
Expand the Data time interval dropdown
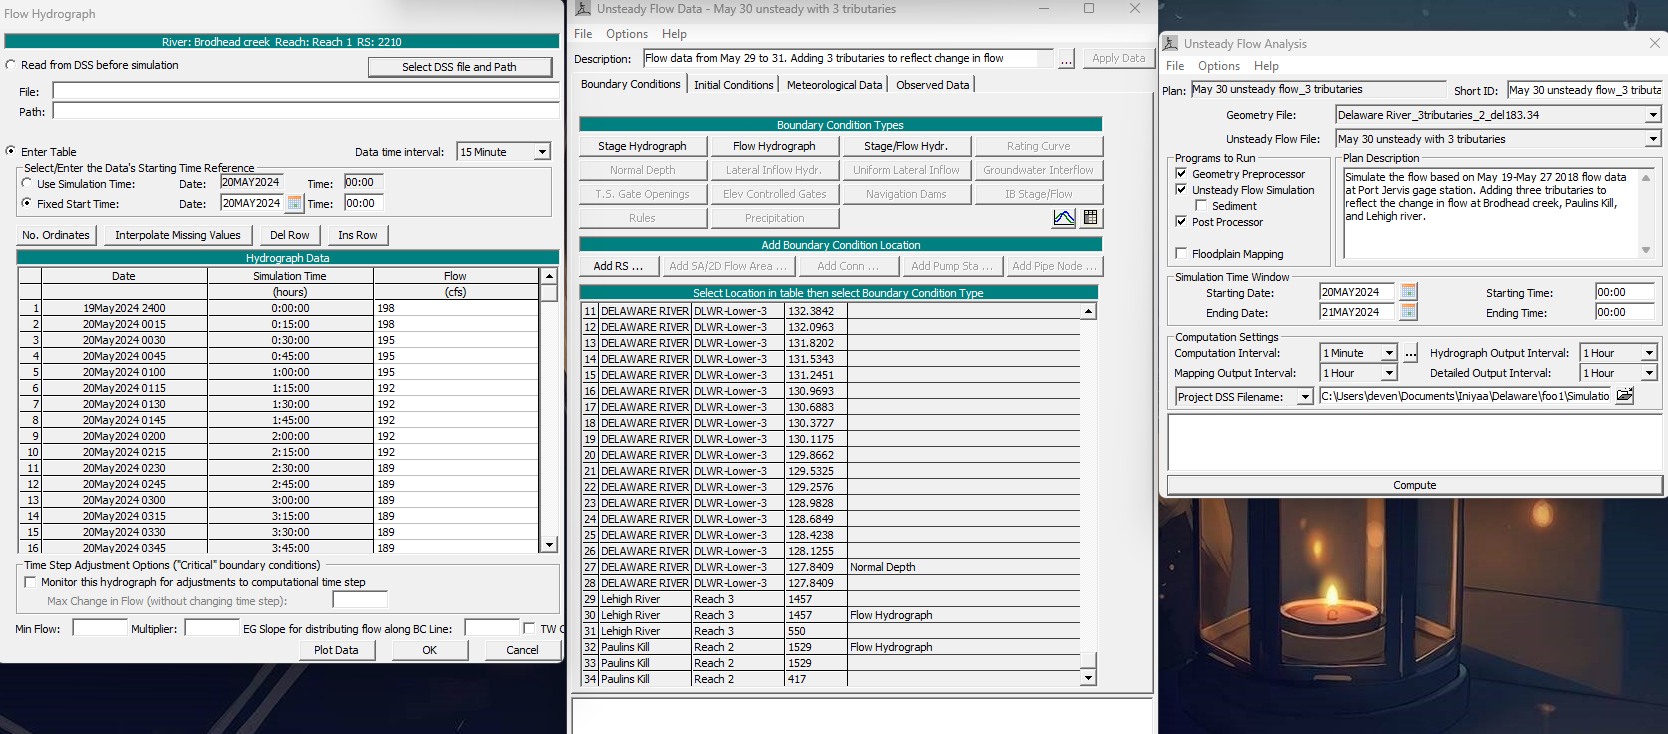542,152
